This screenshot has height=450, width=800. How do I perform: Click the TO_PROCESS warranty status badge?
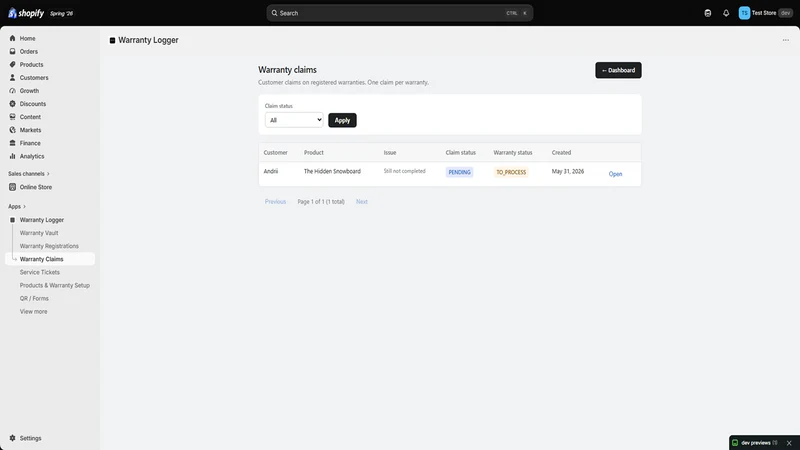tap(511, 172)
